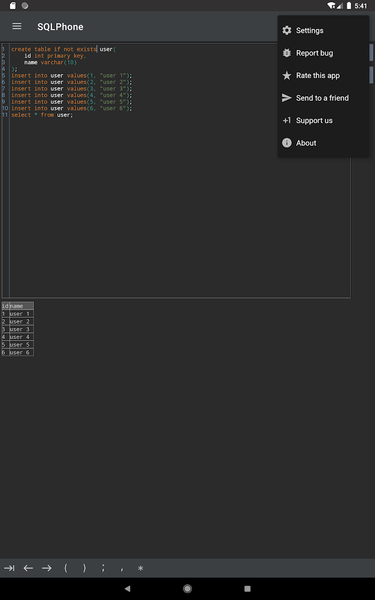375x600 pixels.
Task: Insert an opening parenthesis
Action: pos(65,568)
